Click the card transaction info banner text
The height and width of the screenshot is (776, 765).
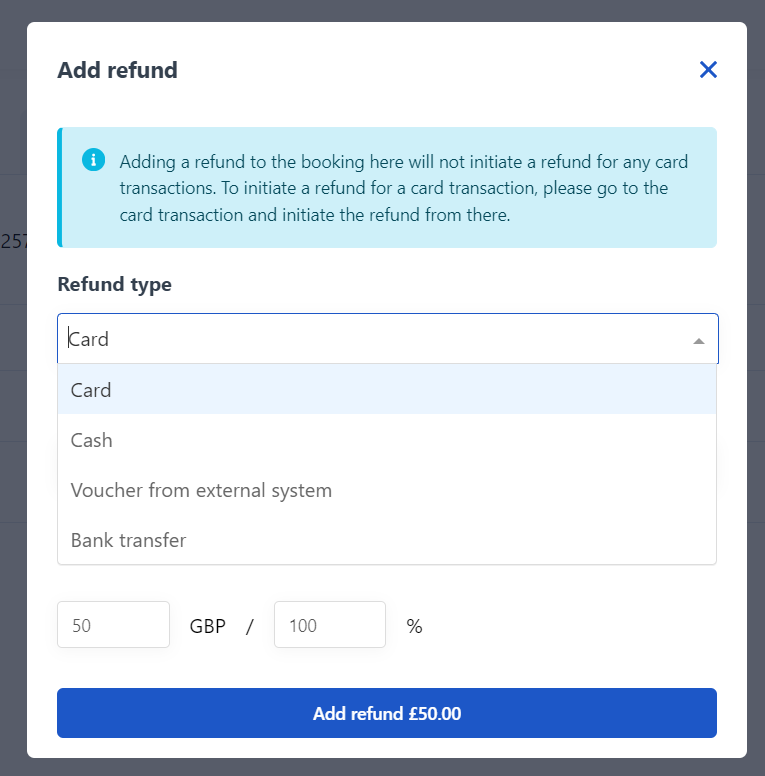(404, 188)
